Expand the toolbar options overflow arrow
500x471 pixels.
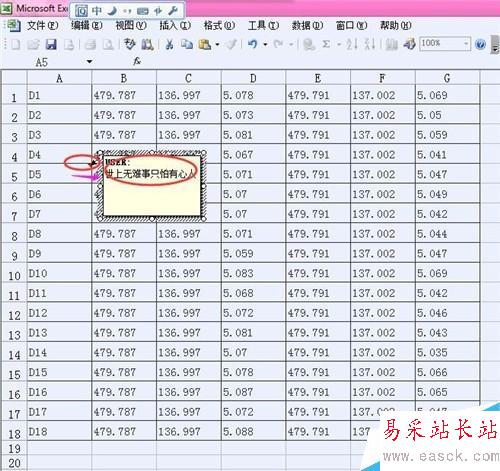point(495,45)
